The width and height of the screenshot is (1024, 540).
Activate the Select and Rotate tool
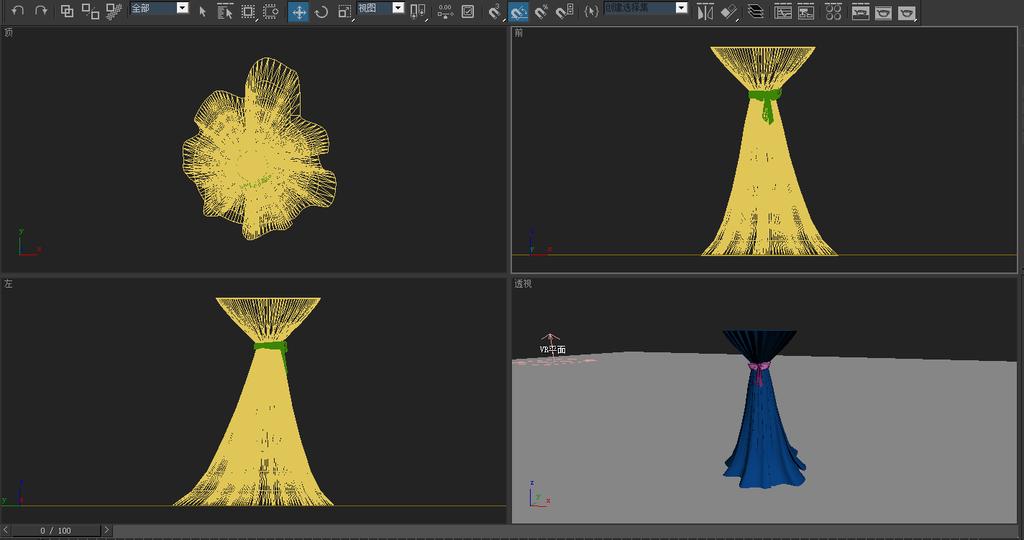tap(321, 12)
